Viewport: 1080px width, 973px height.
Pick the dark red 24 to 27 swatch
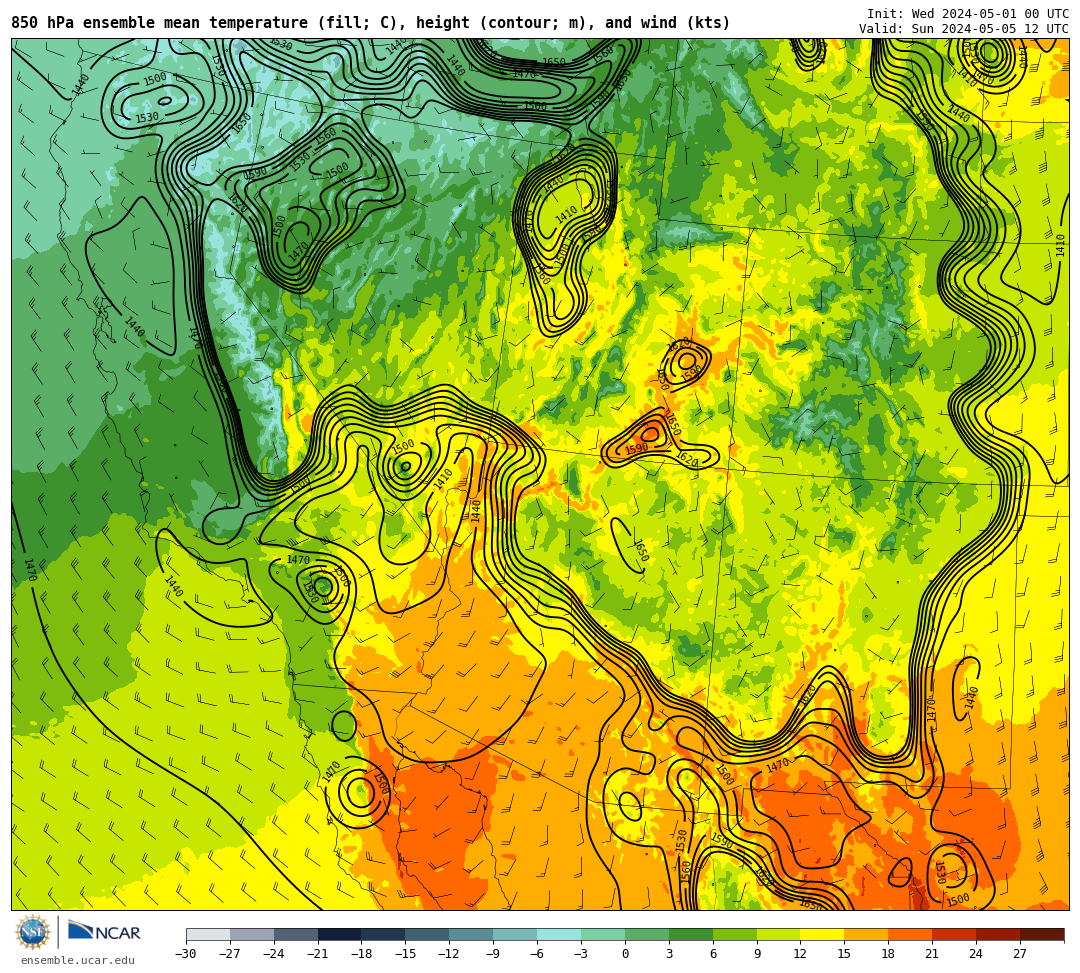tap(999, 934)
